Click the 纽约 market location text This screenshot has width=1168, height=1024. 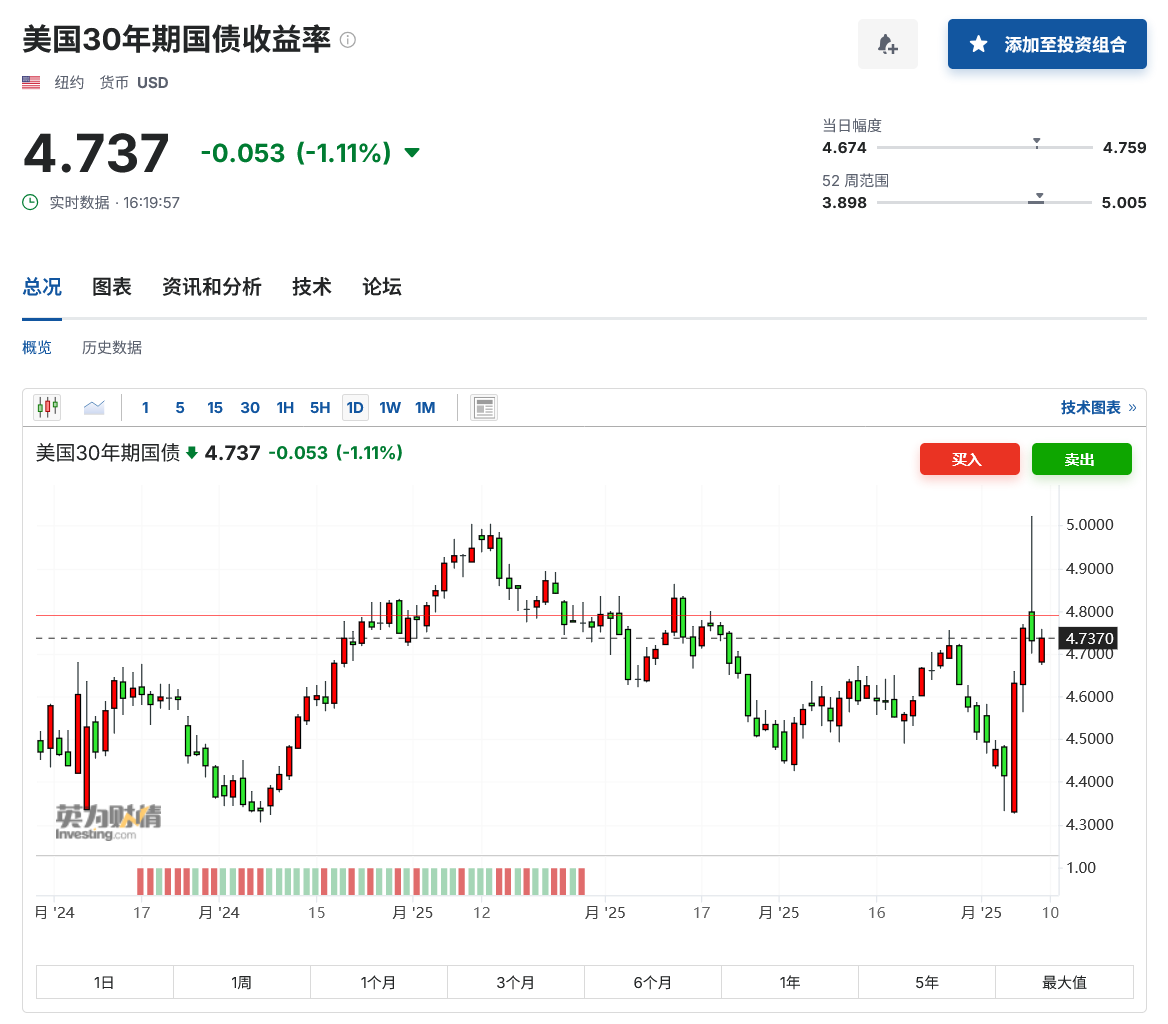(x=69, y=82)
